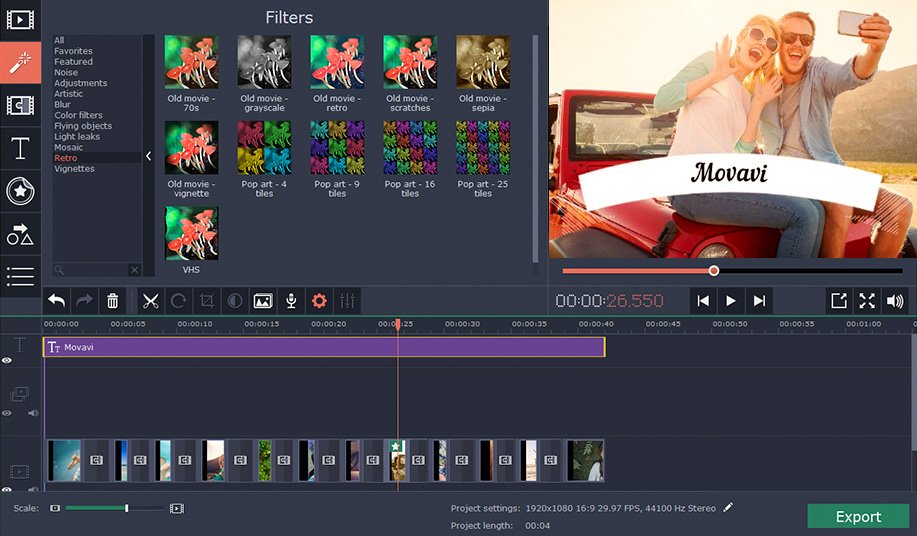
Task: Split clip with the scissors tool
Action: pyautogui.click(x=150, y=301)
